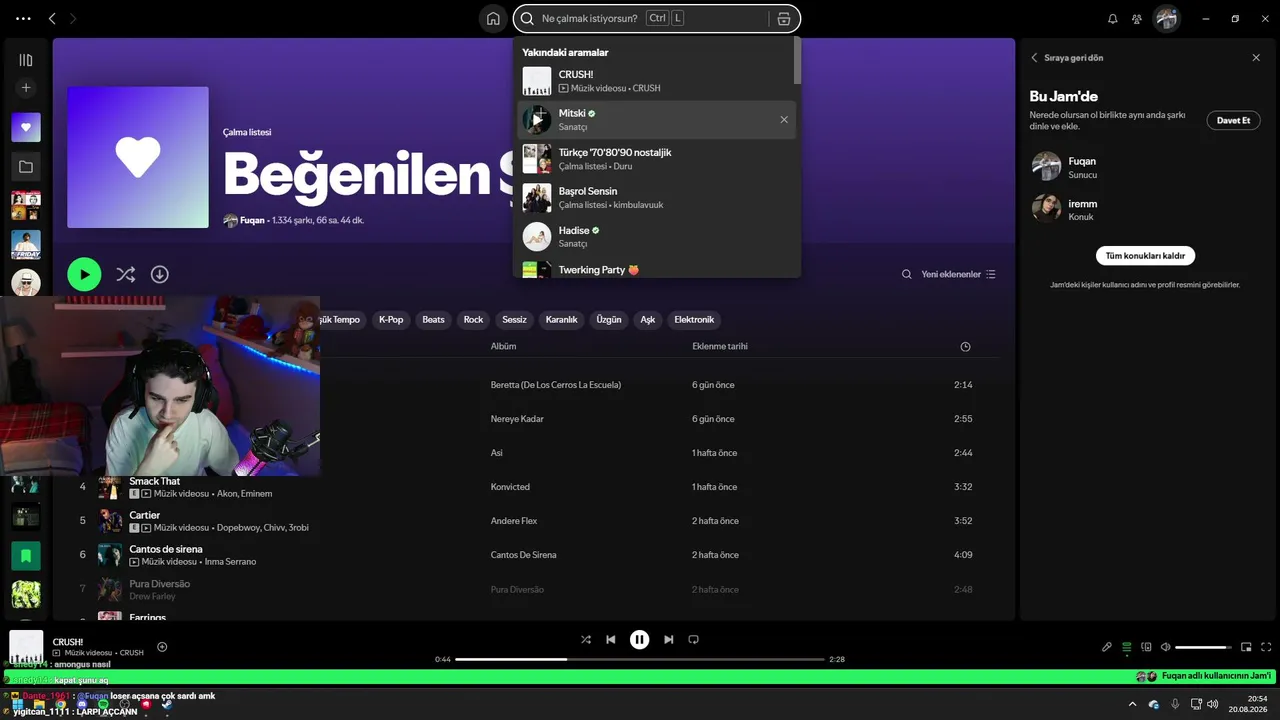Viewport: 1280px width, 720px height.
Task: Select the Aşk filter chip
Action: 648,320
